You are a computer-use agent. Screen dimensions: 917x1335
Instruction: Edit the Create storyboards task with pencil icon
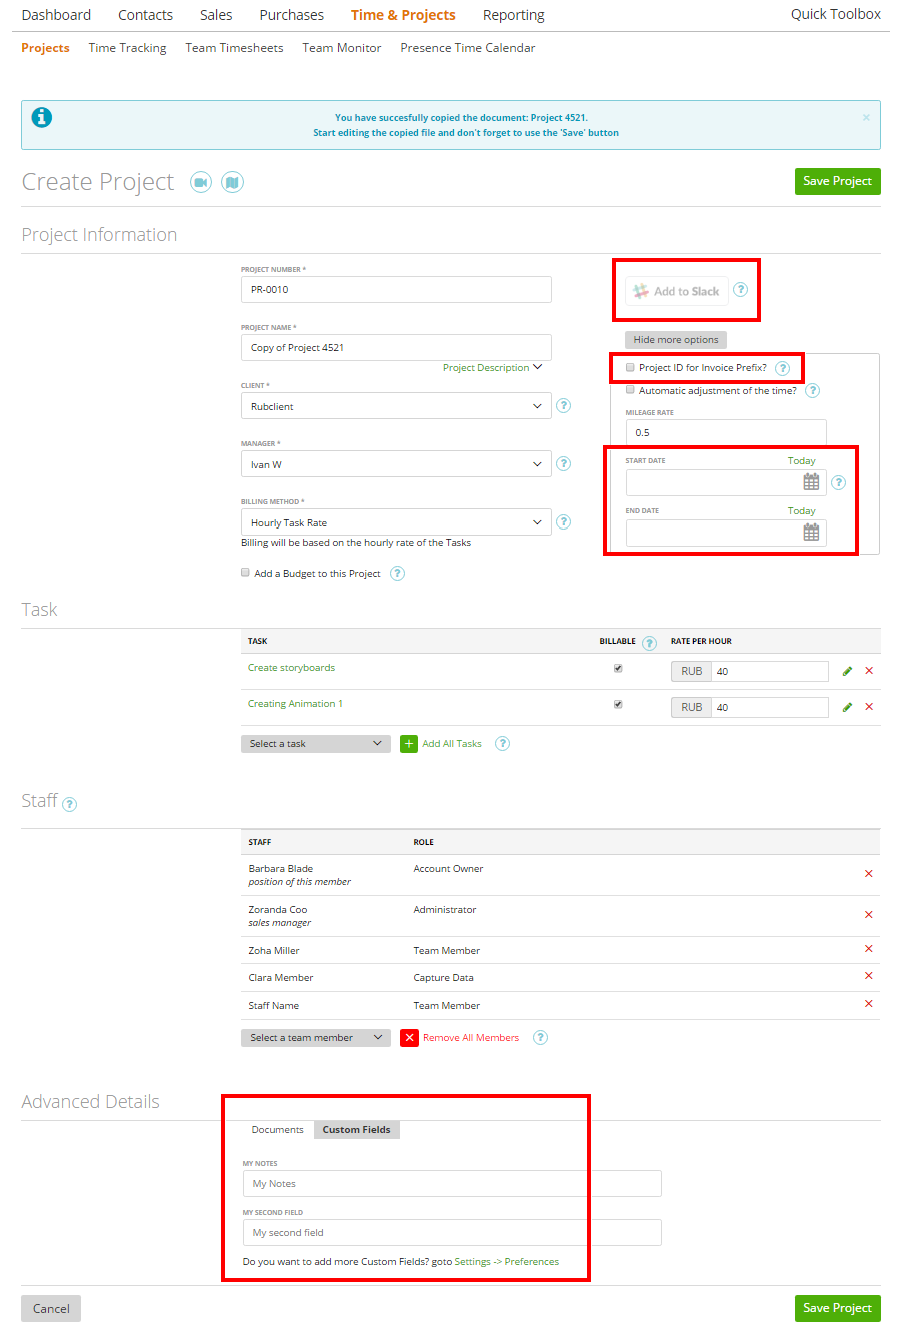[x=848, y=671]
